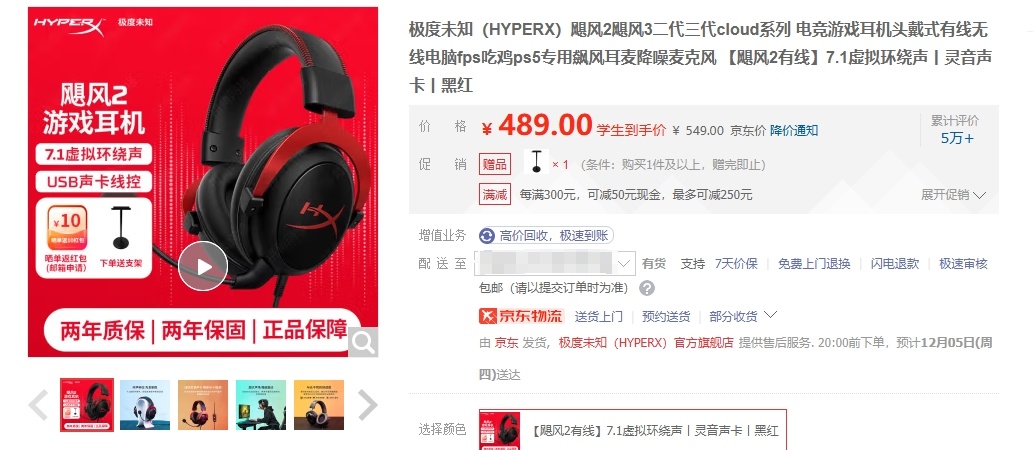This screenshot has height=450, width=1033.
Task: Click the gift headphone stand icon
Action: click(536, 162)
